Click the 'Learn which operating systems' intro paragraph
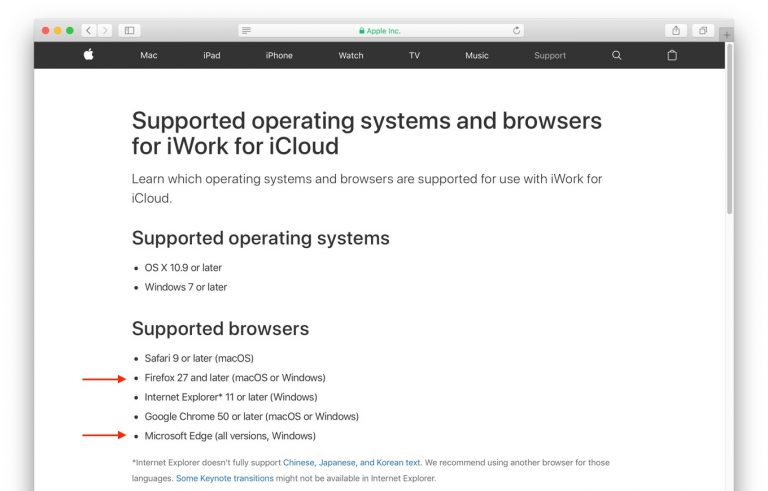This screenshot has height=491, width=768. pyautogui.click(x=367, y=189)
